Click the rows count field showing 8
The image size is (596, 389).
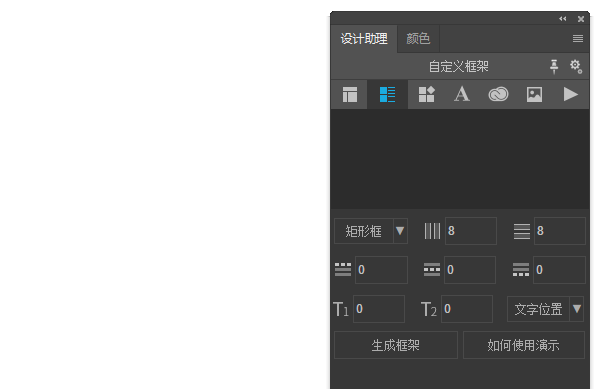(x=560, y=231)
